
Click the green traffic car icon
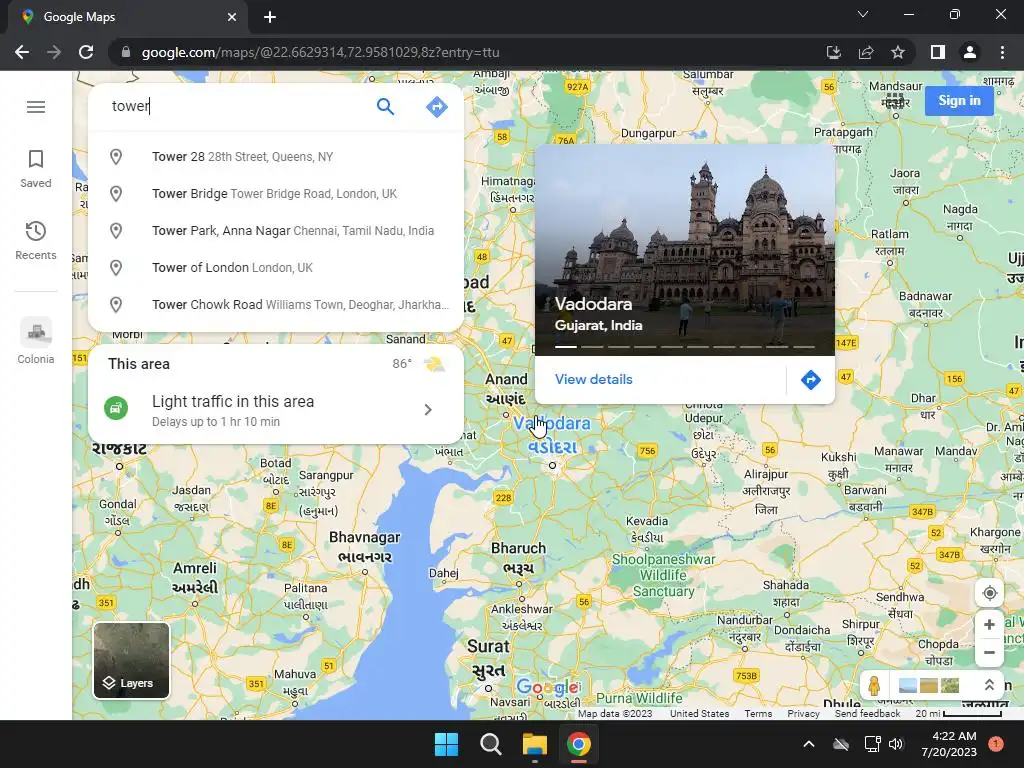tap(116, 409)
